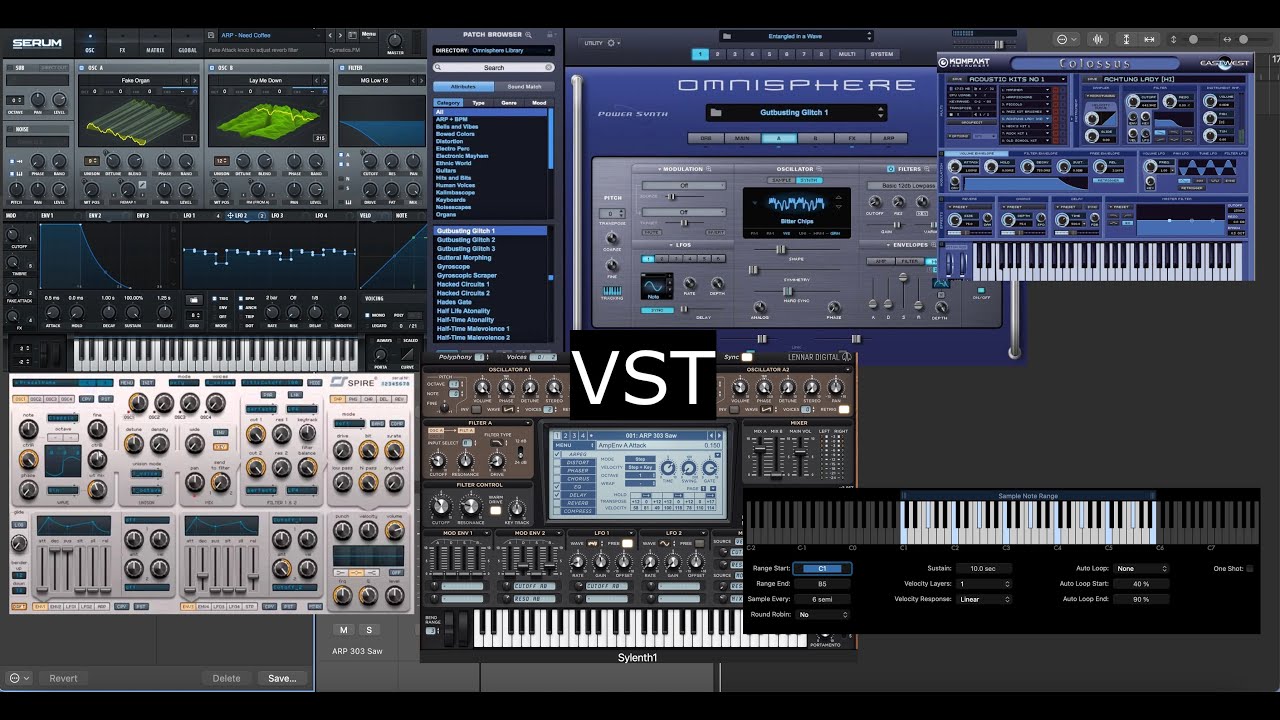
Task: Open the Omnisphere Basic 12db Lowpass dropdown
Action: pos(902,185)
